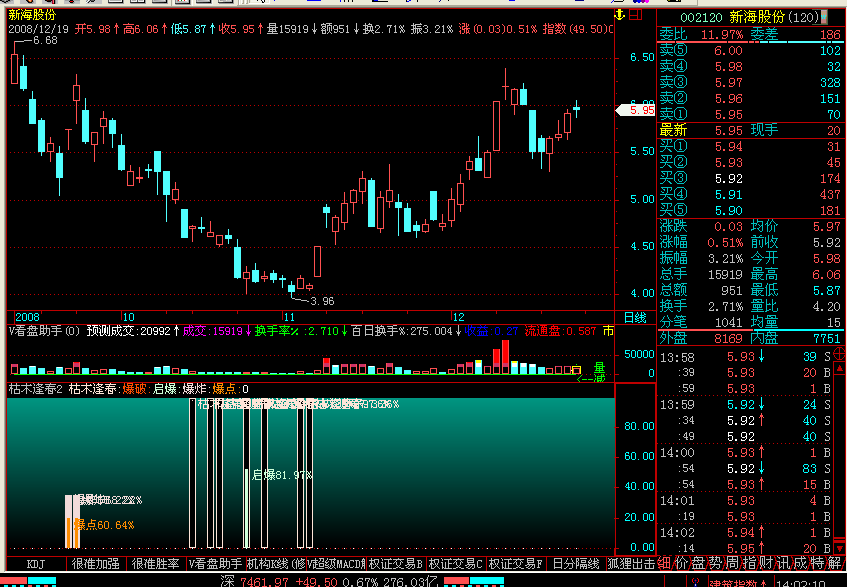Screen dimensions: 847x587
Task: Click the 卖③ 5.97 ask row
Action: pyautogui.click(x=750, y=83)
